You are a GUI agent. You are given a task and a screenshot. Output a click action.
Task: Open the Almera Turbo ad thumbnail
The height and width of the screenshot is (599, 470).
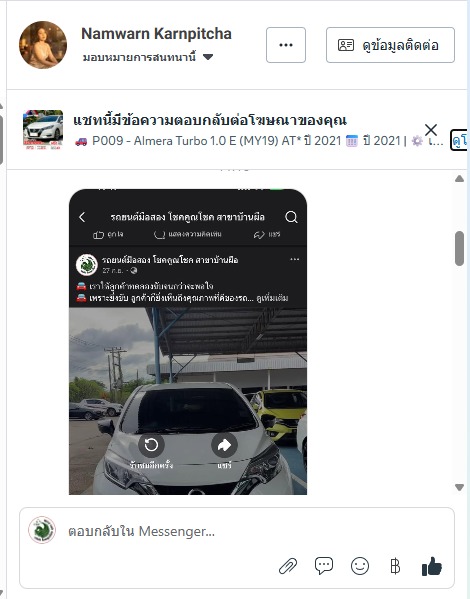(43, 130)
